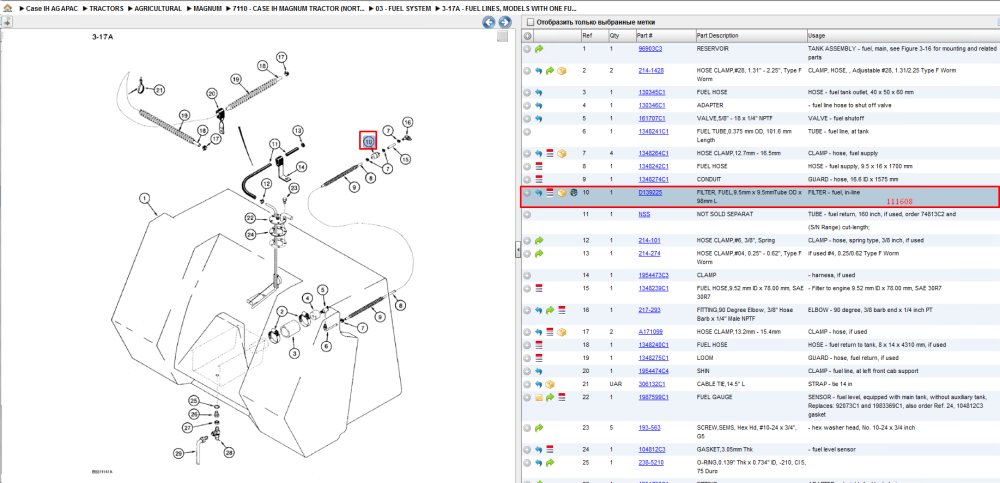The height and width of the screenshot is (483, 1000).
Task: Open part link D139225
Action: tap(650, 193)
